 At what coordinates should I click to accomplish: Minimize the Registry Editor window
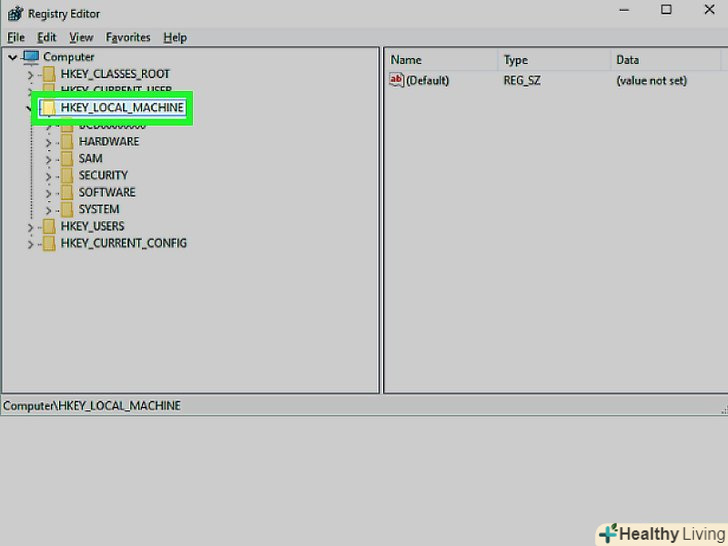624,10
